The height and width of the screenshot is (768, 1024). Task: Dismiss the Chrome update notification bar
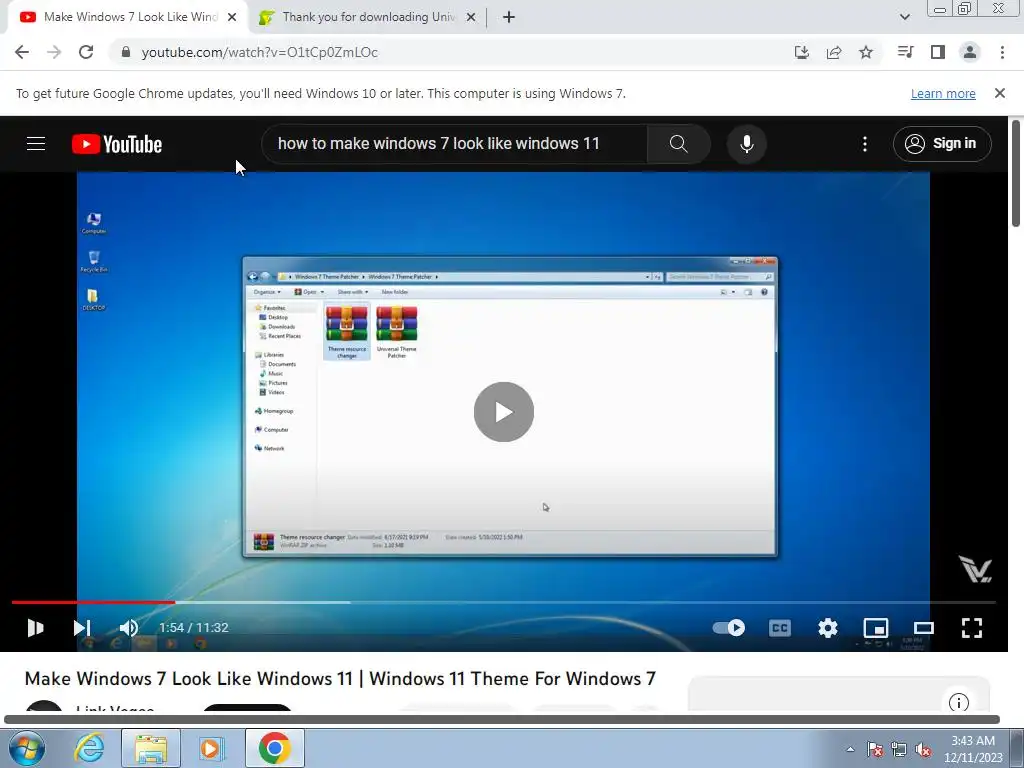pos(1000,93)
